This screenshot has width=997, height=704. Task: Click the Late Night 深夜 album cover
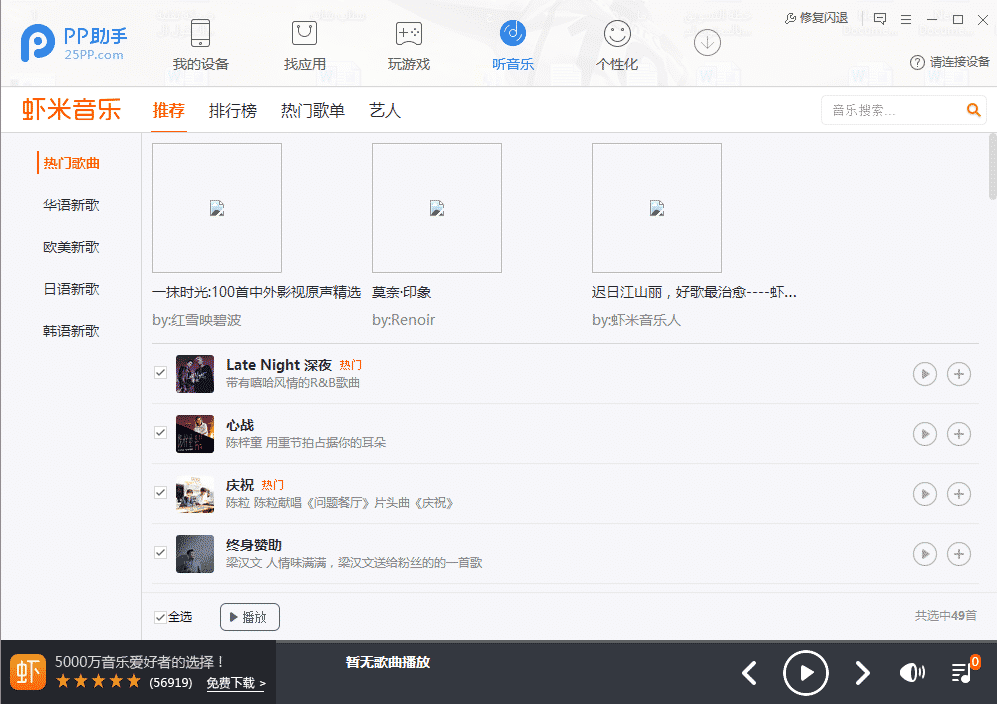[195, 374]
